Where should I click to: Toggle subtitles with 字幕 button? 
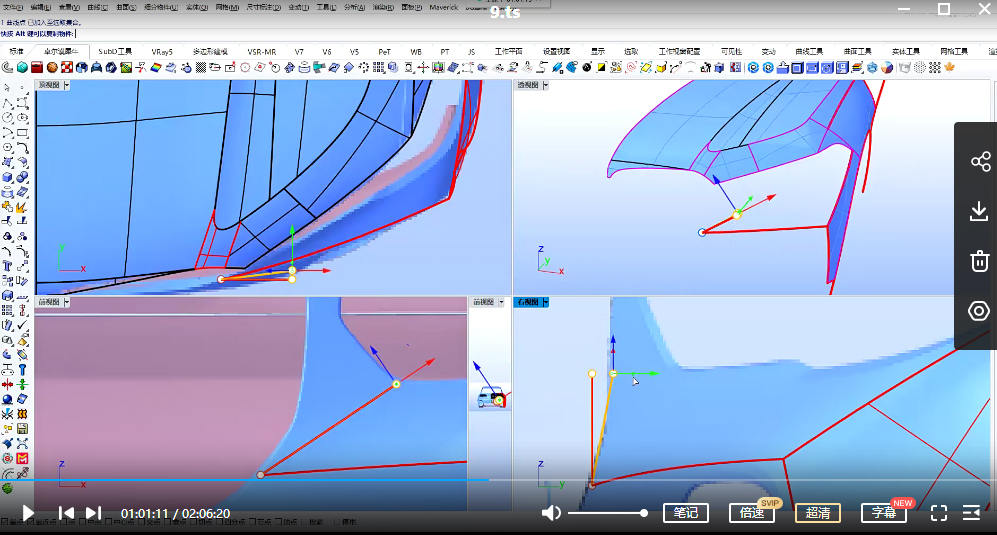(x=884, y=513)
